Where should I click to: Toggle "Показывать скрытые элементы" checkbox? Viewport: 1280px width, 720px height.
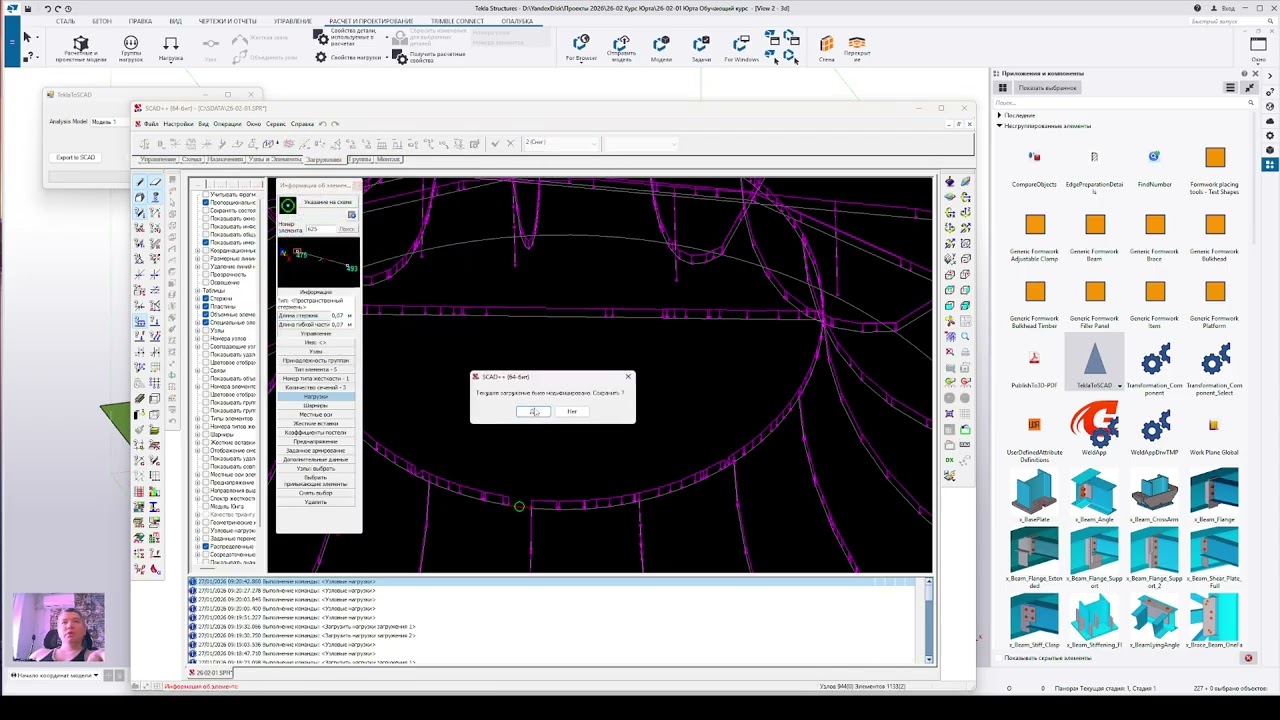click(x=1000, y=658)
